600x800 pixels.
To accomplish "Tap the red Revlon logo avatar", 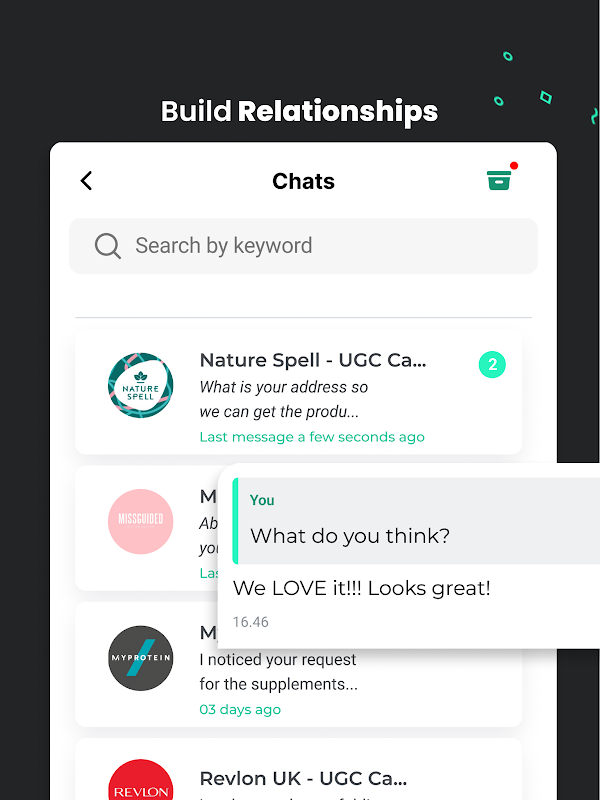I will (140, 781).
